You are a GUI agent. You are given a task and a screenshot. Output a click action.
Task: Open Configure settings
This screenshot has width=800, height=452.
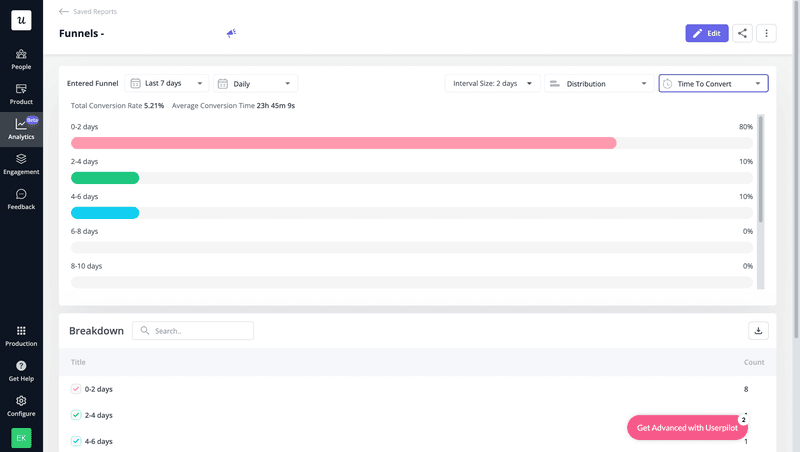click(x=21, y=406)
